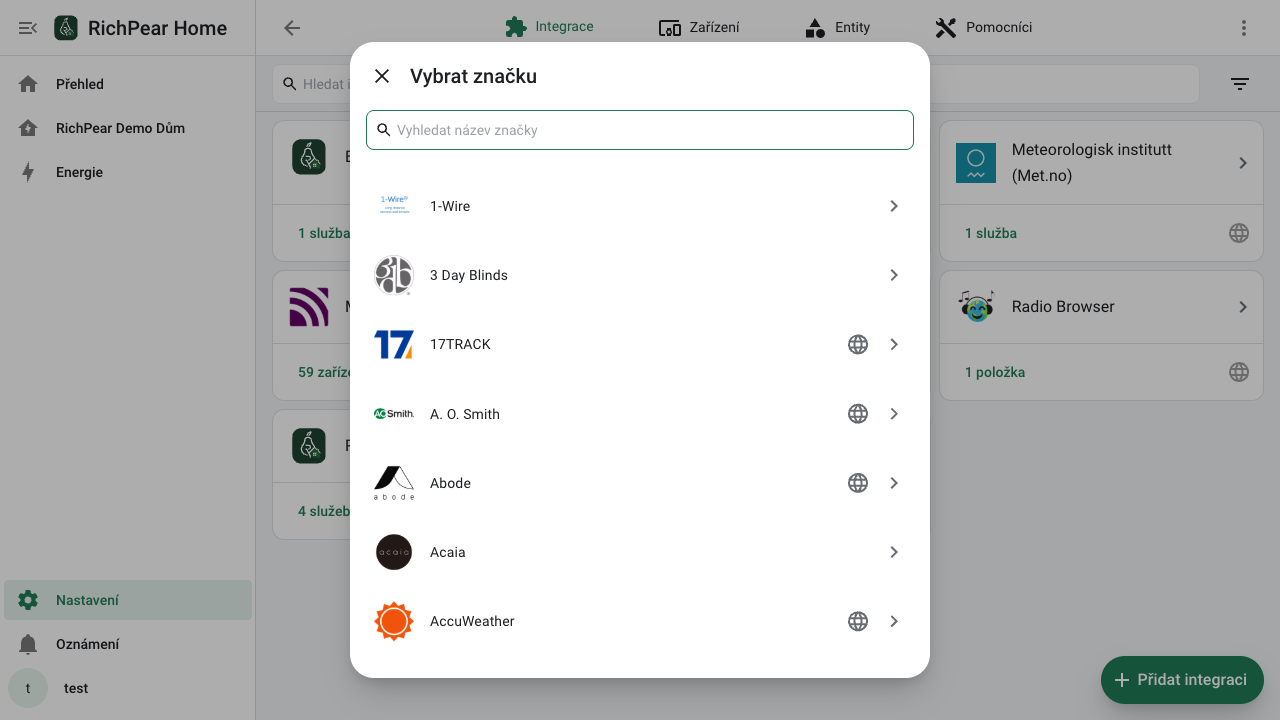Viewport: 1280px width, 720px height.
Task: Switch to the Integrace tab
Action: pyautogui.click(x=550, y=27)
